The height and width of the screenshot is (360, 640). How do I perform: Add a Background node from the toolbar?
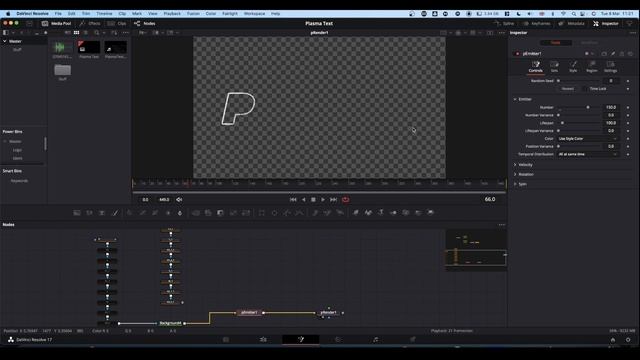pos(77,213)
